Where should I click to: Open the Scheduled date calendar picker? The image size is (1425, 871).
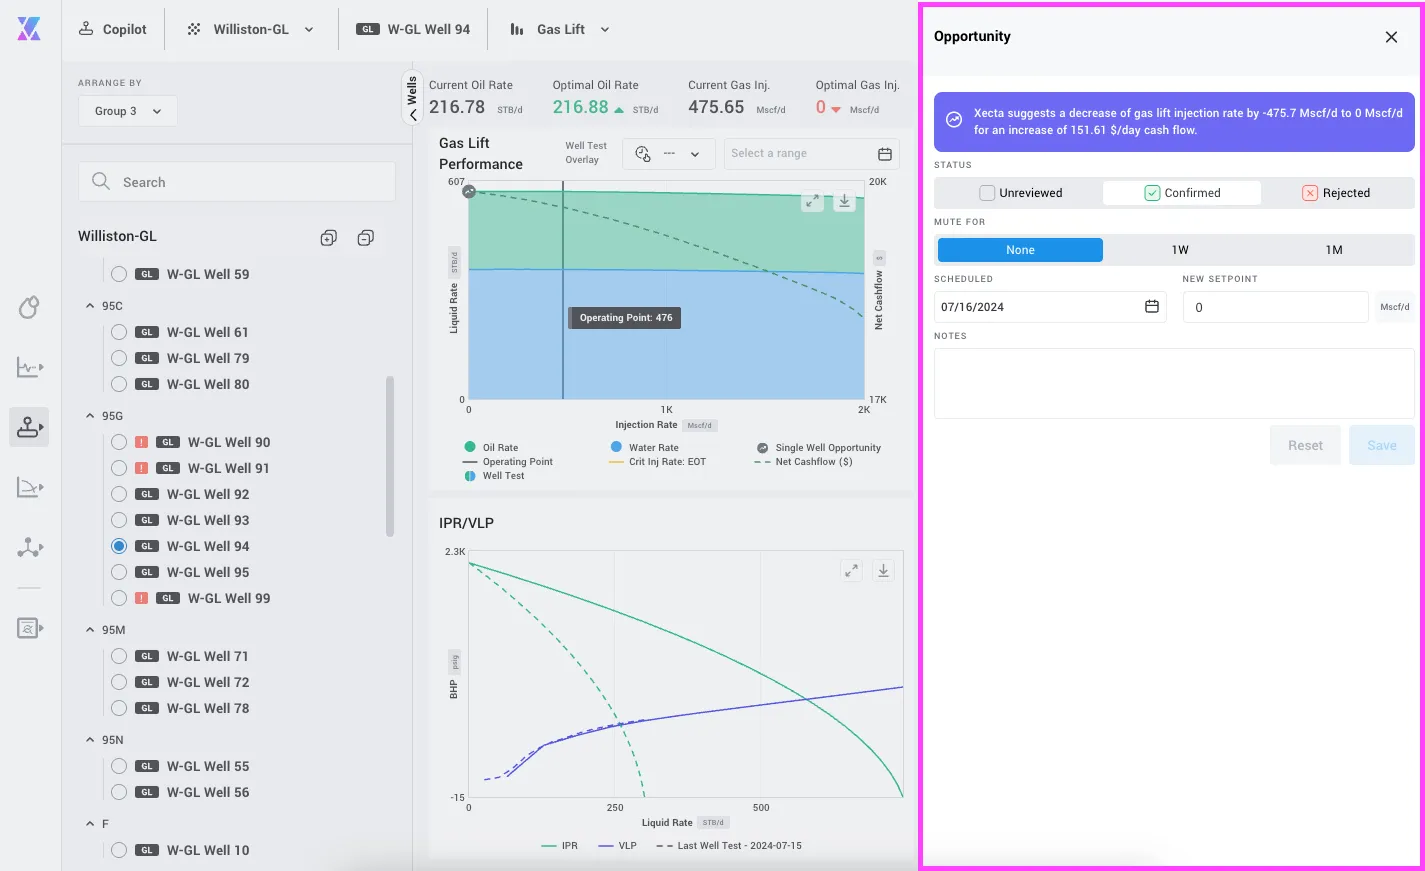[x=1152, y=306]
